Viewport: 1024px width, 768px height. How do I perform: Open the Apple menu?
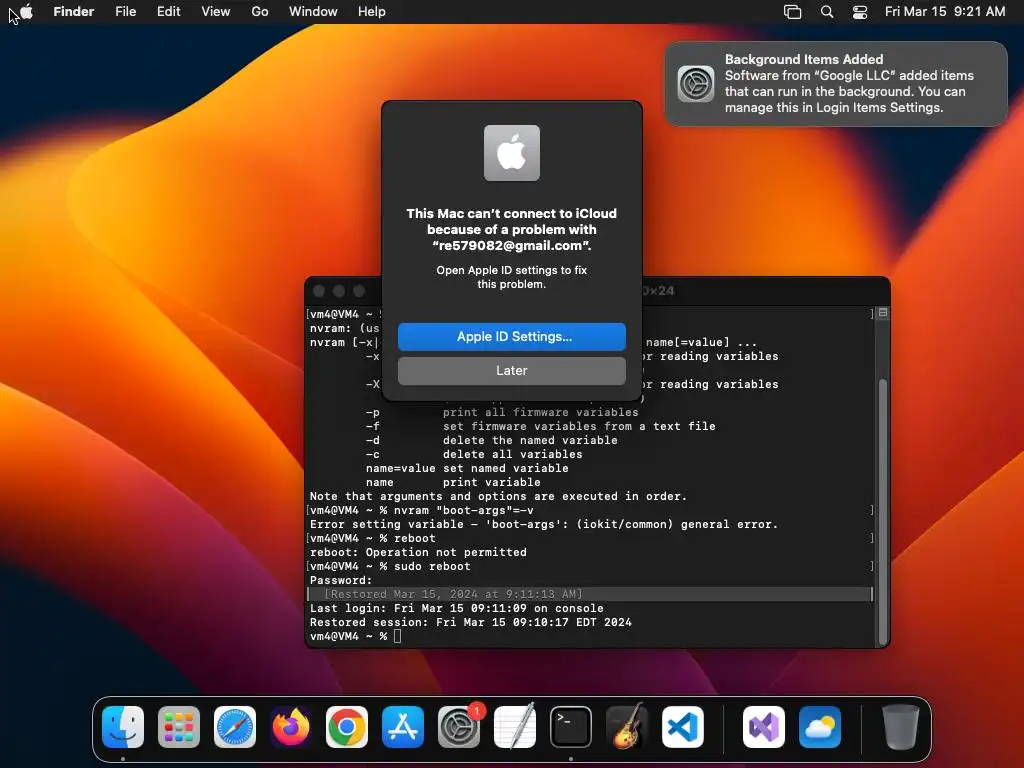pyautogui.click(x=27, y=11)
